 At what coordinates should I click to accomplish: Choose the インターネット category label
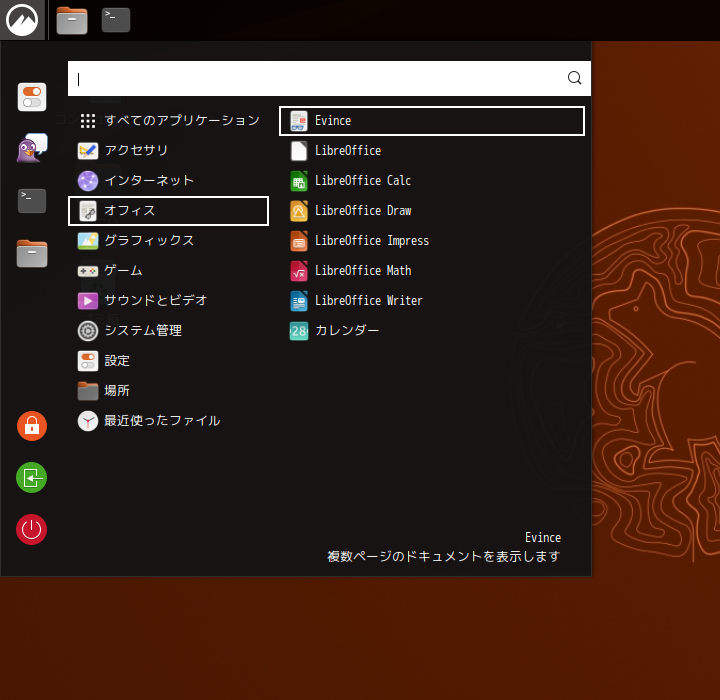click(149, 180)
